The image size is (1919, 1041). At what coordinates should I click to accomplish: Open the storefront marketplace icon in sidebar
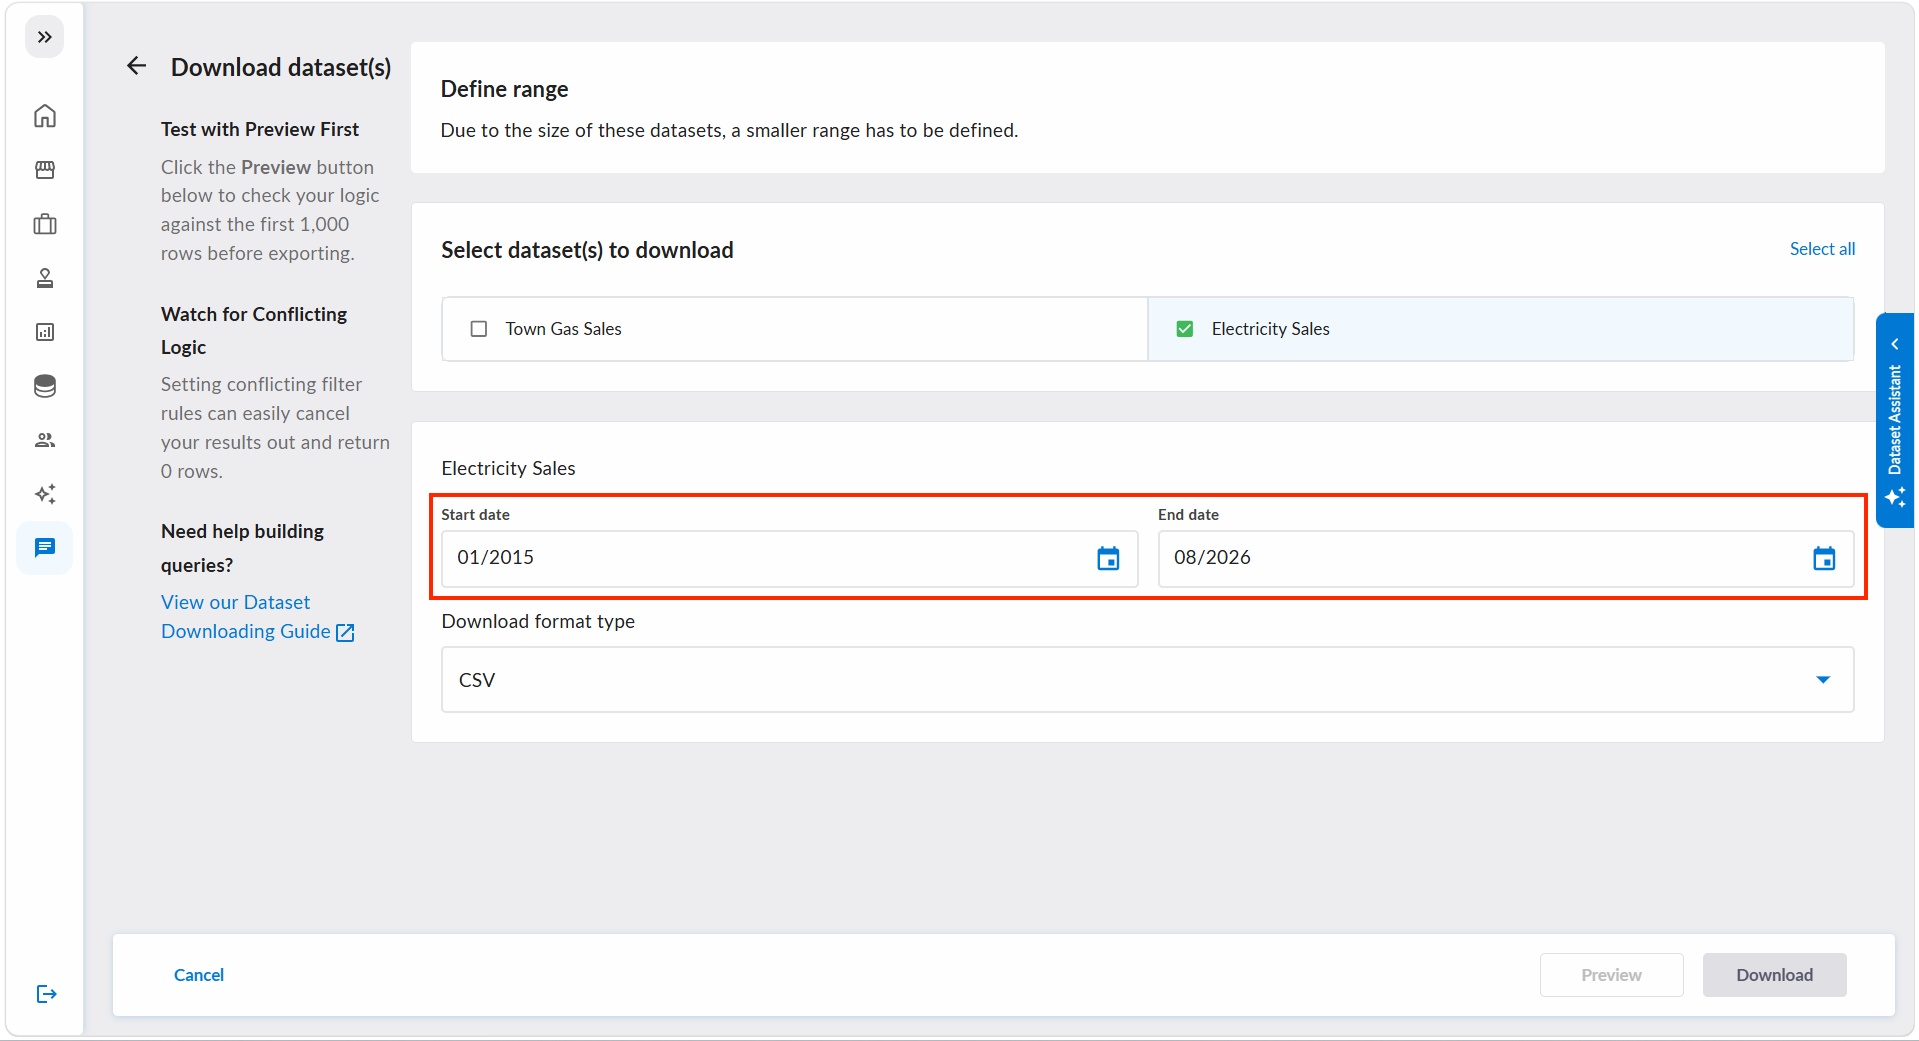pyautogui.click(x=45, y=170)
